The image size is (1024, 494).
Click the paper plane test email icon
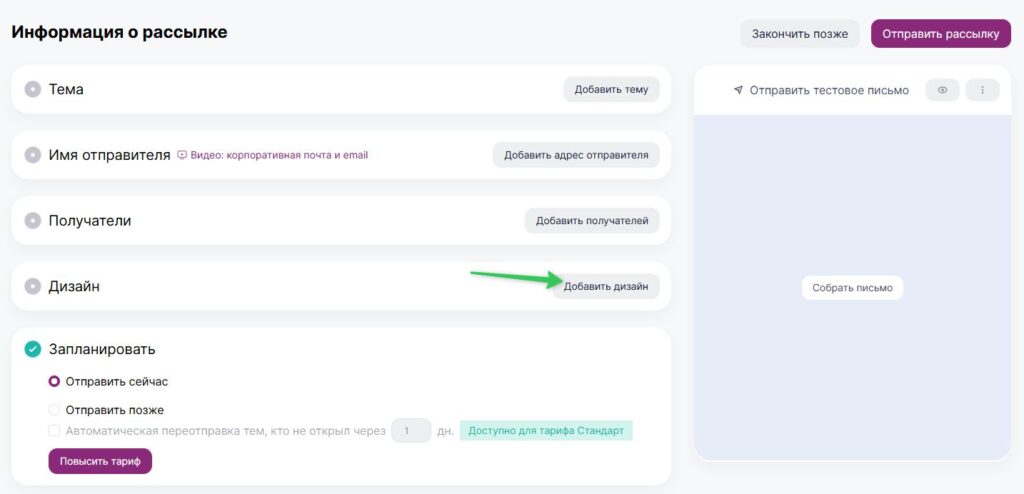click(x=738, y=90)
